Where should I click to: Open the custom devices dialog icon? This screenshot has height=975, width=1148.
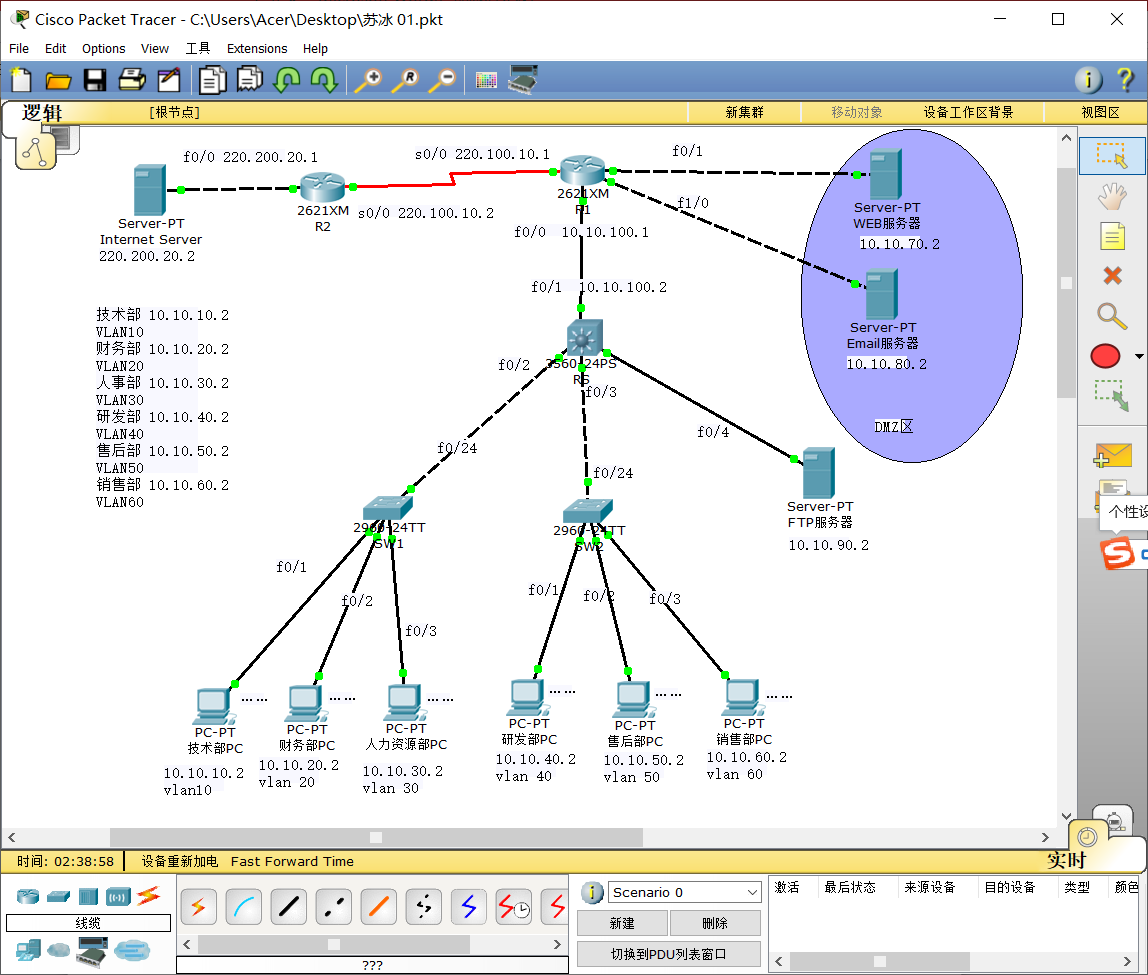click(x=523, y=79)
